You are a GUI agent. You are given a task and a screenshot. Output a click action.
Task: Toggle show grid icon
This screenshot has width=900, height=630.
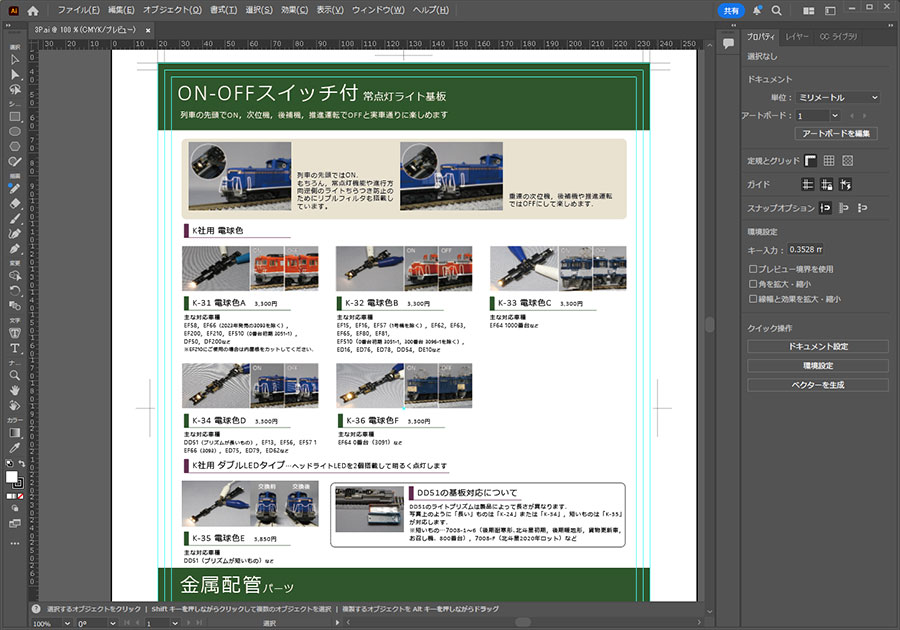click(829, 161)
